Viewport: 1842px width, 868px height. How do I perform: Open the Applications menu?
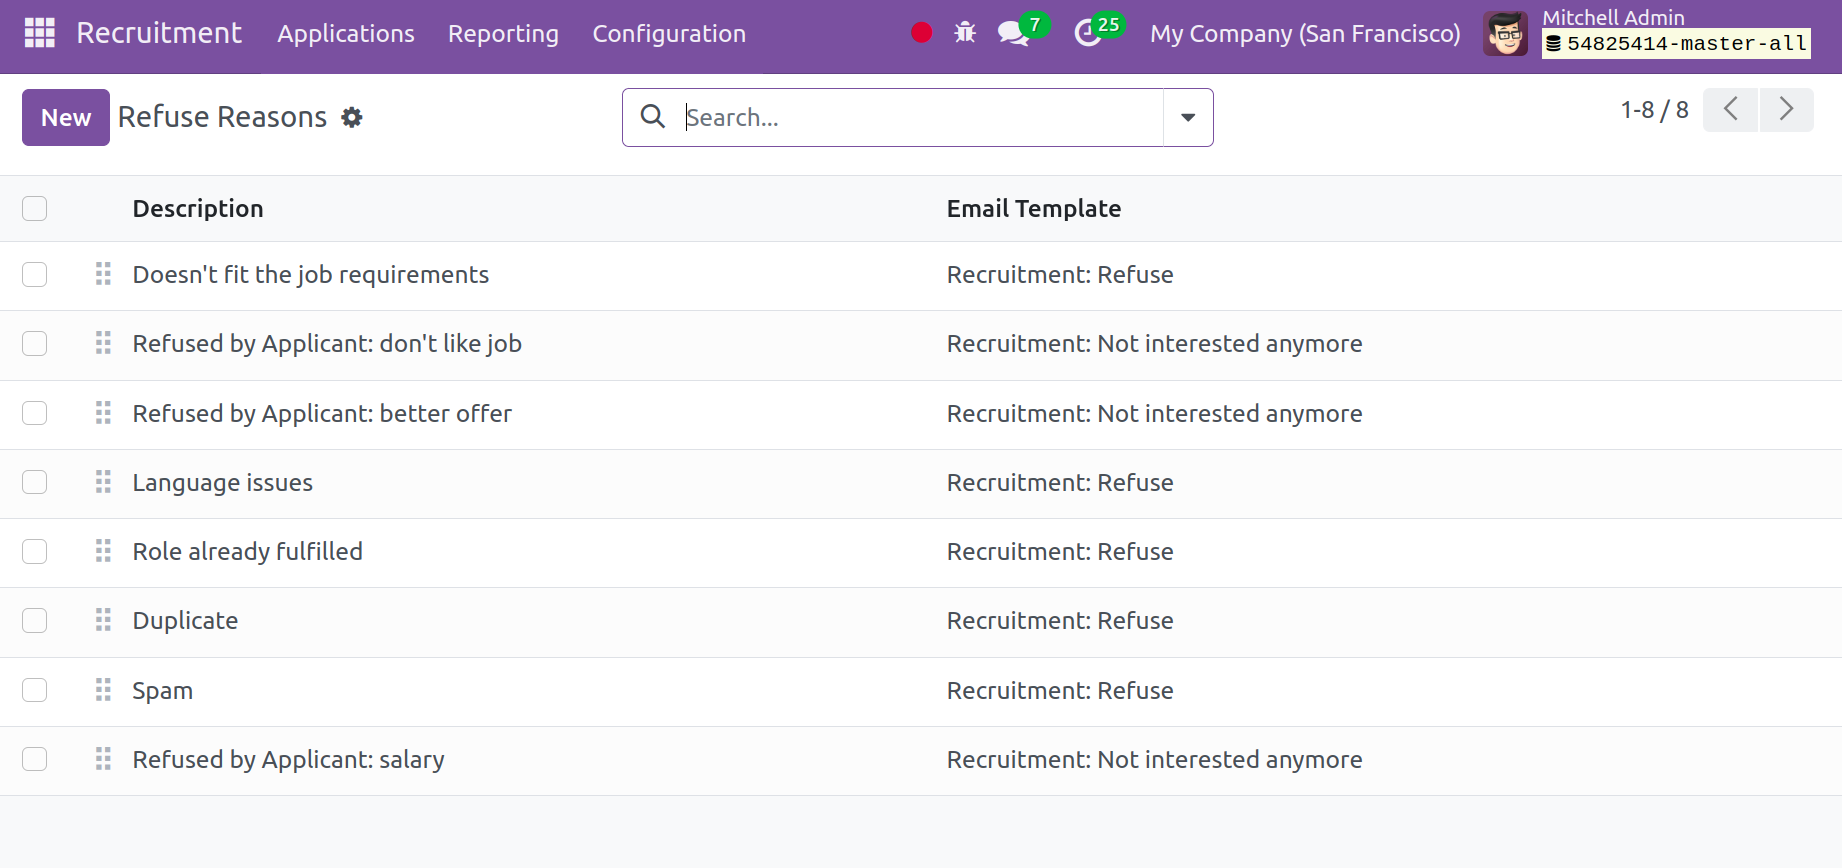pos(346,34)
